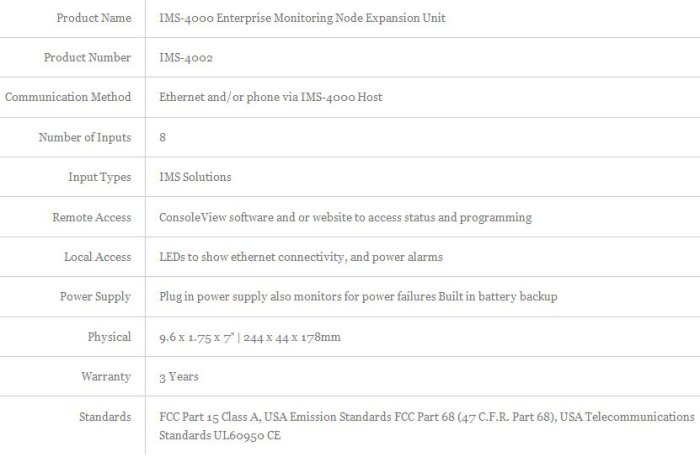Click the "Power Supply" label
Viewport: 700px width, 457px height.
tap(95, 297)
